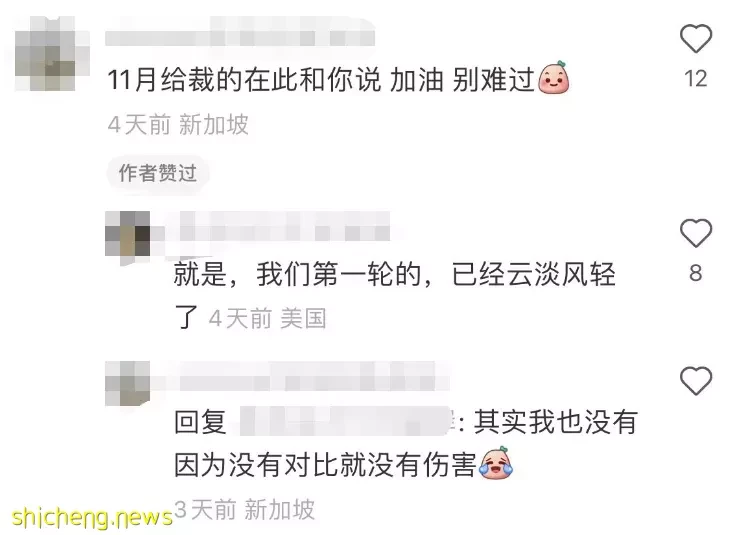Like the reply about 没有对比就没有伤害
The height and width of the screenshot is (535, 739).
point(696,380)
